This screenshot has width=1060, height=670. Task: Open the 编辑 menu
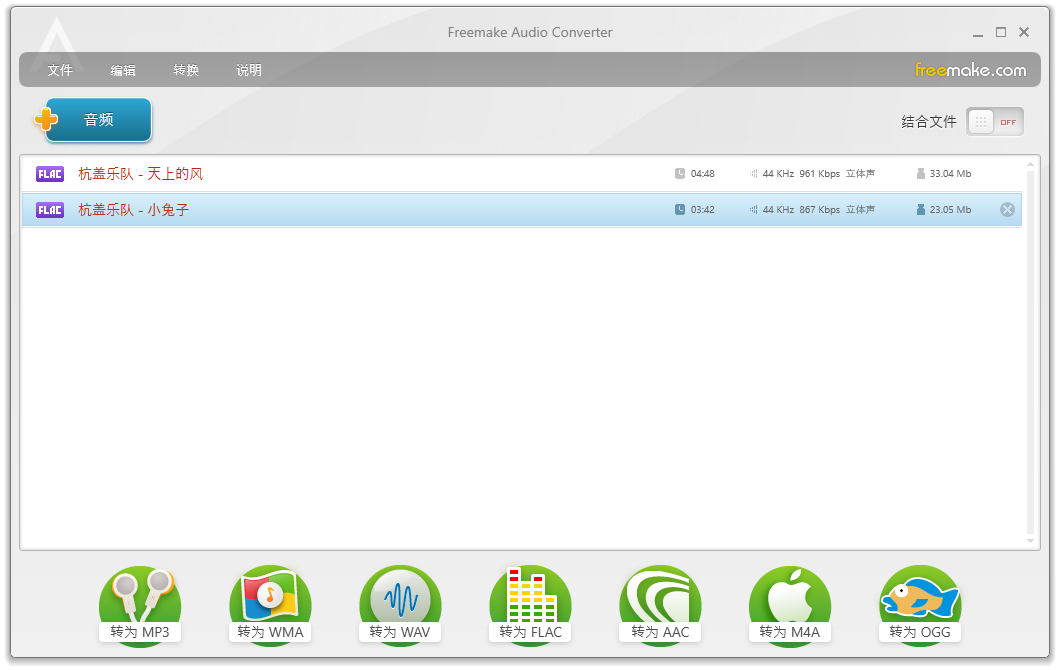tap(123, 70)
